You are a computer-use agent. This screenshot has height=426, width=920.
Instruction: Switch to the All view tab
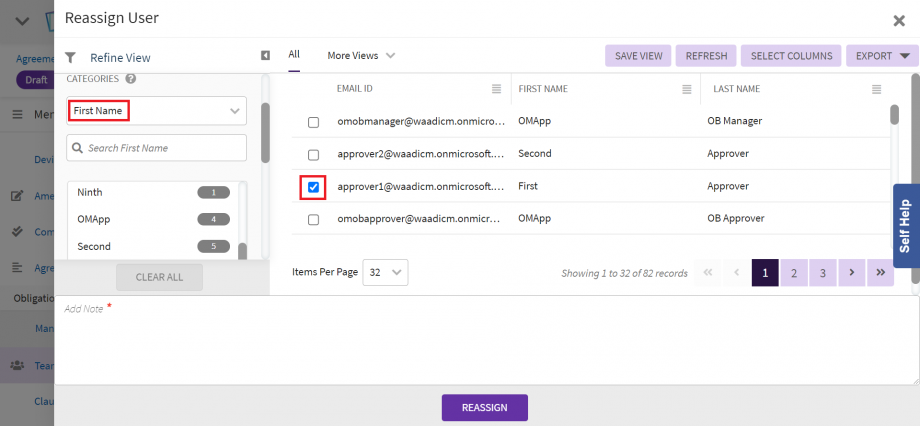coord(294,54)
